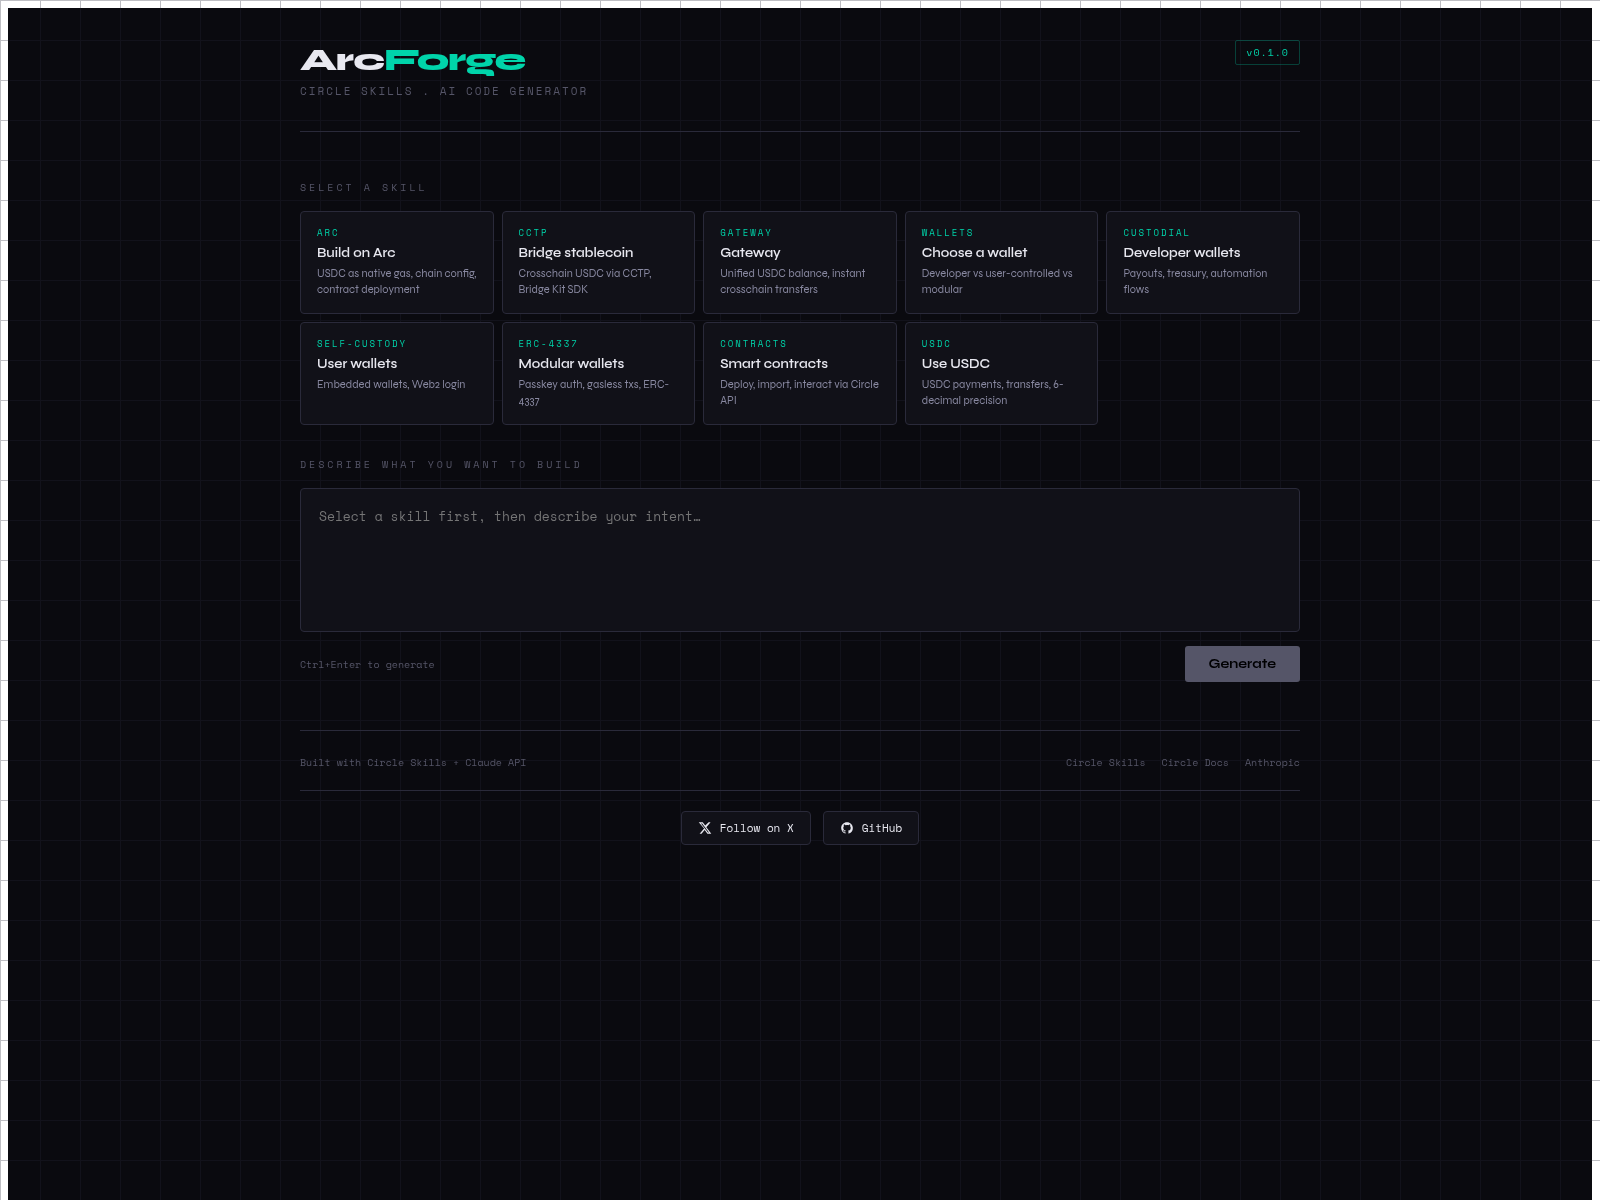Pick the Use USDC skill card
The width and height of the screenshot is (1600, 1200).
point(1001,373)
